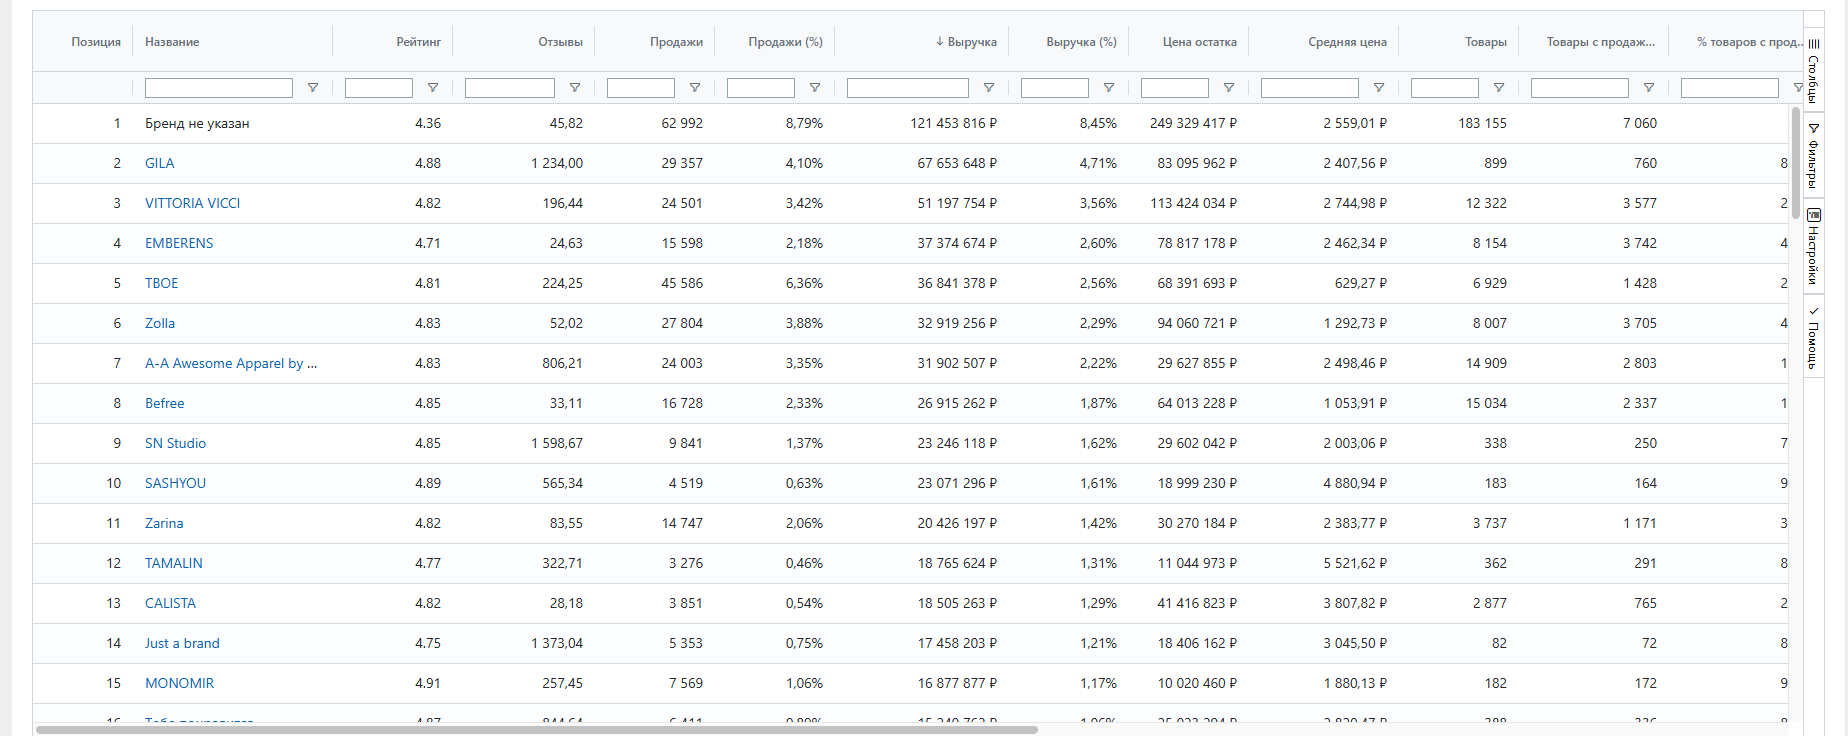
Task: Sort by Отзывы column header
Action: point(560,42)
